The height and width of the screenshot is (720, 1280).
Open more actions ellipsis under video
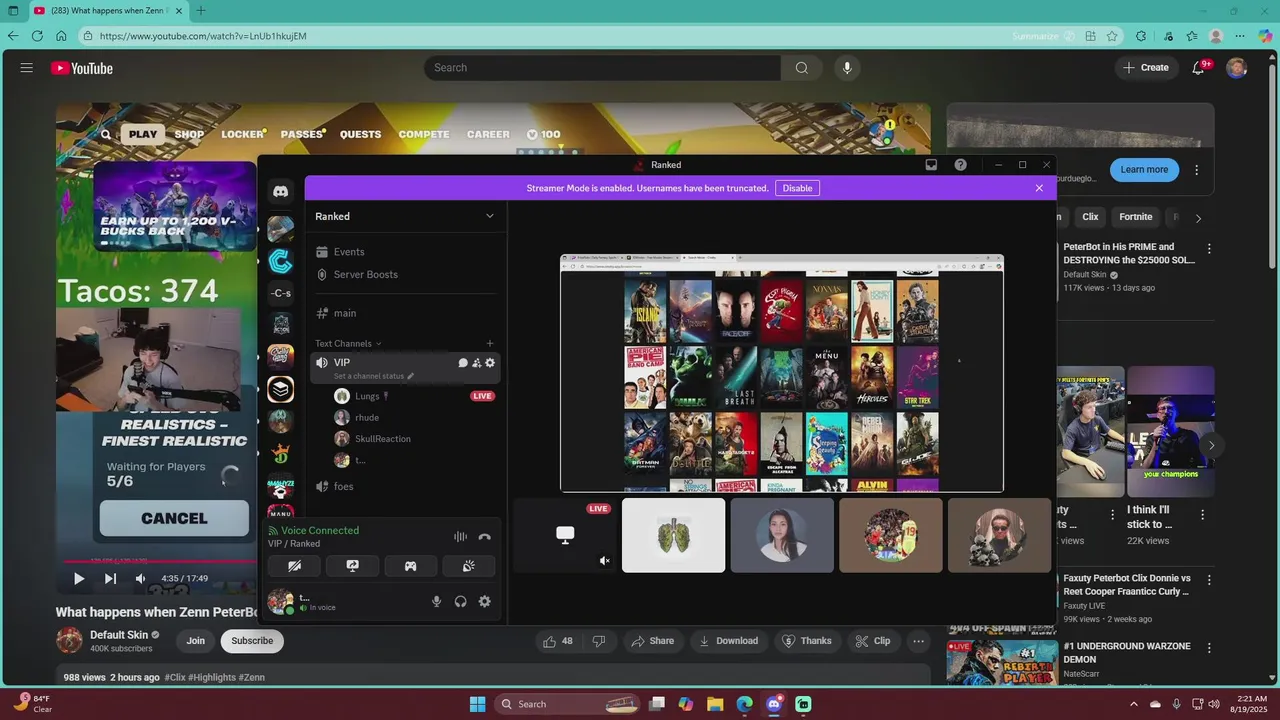(918, 641)
